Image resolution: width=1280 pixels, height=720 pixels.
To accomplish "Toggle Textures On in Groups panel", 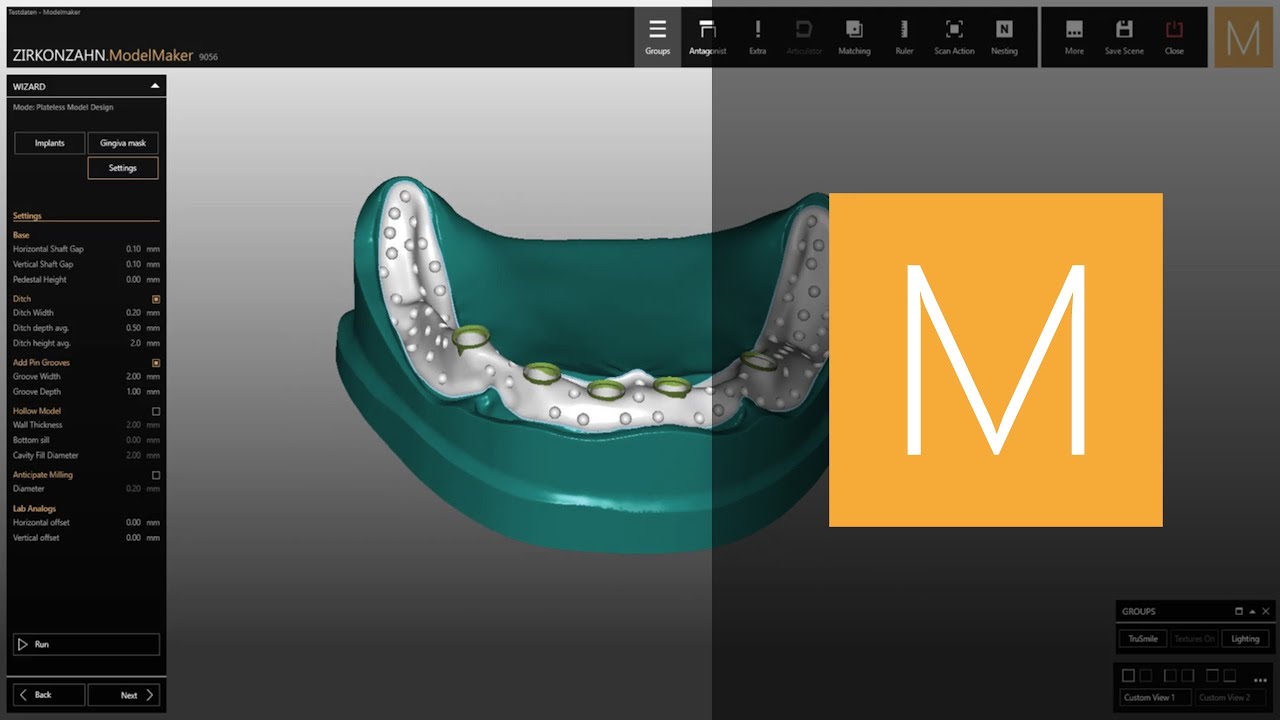I will coord(1194,638).
